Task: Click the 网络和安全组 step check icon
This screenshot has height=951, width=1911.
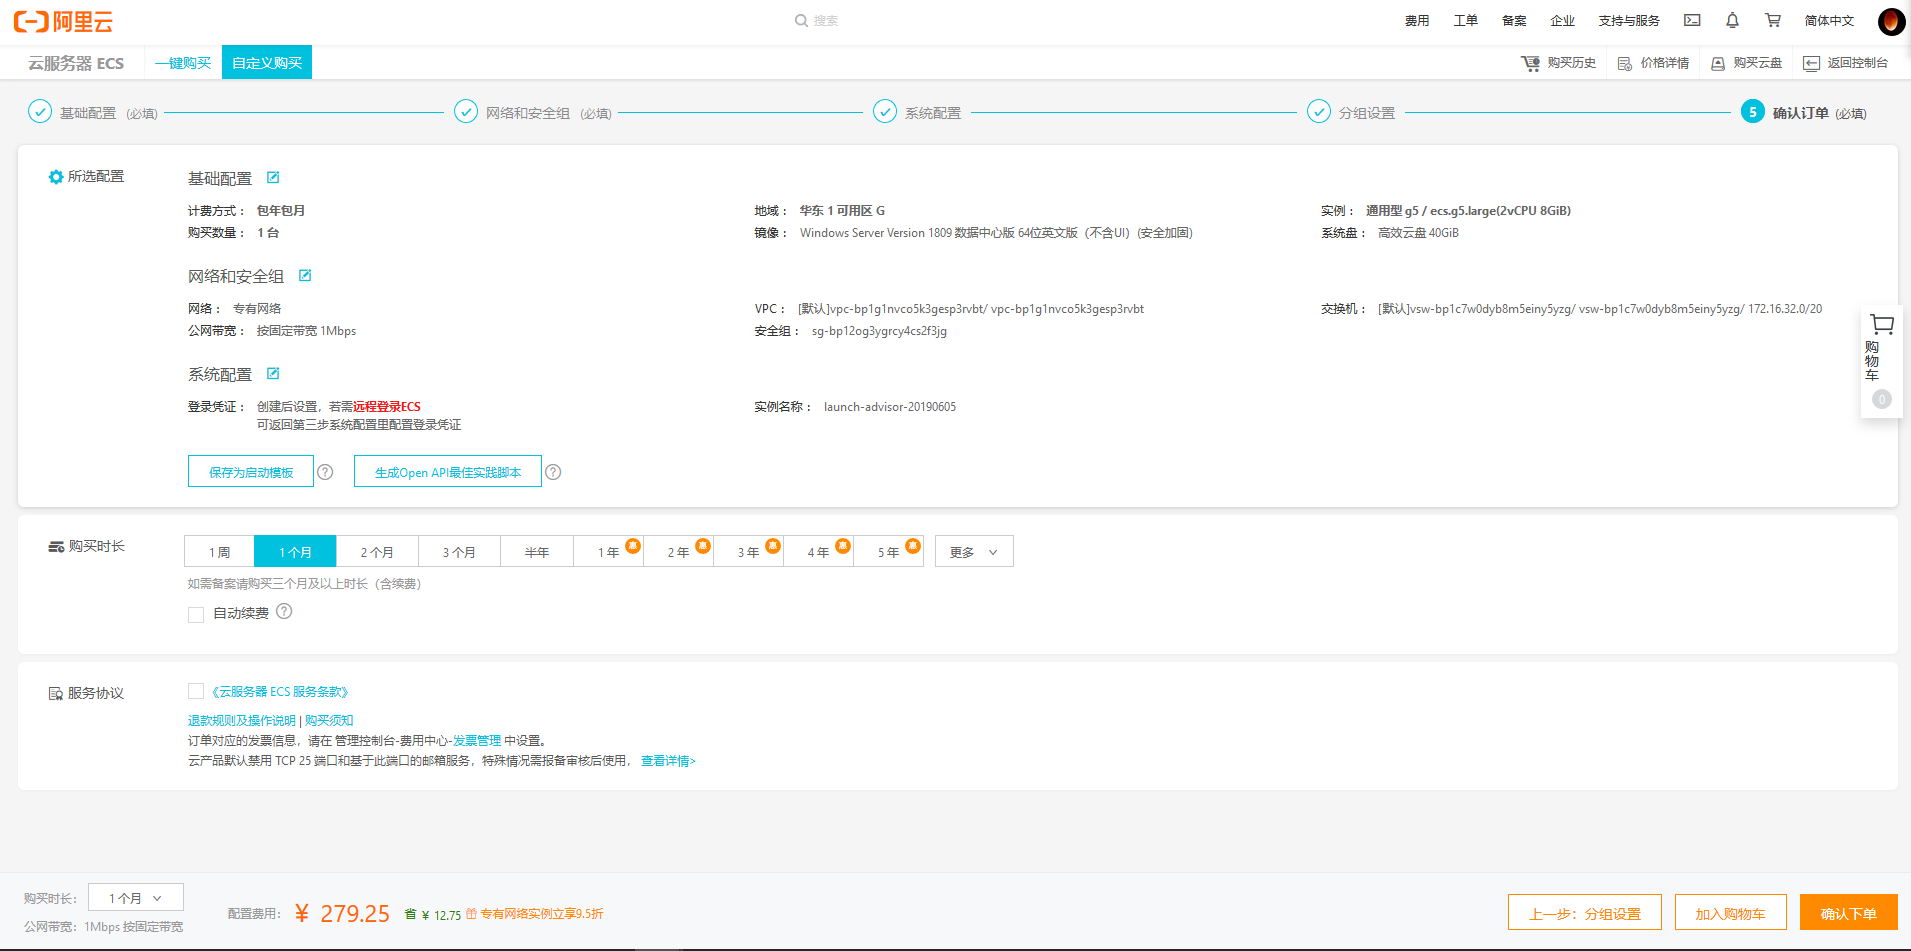Action: (x=466, y=111)
